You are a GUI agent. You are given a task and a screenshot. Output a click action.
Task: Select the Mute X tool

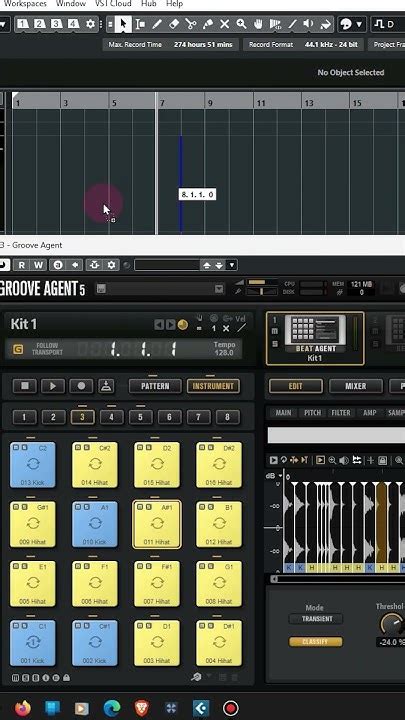pos(225,24)
